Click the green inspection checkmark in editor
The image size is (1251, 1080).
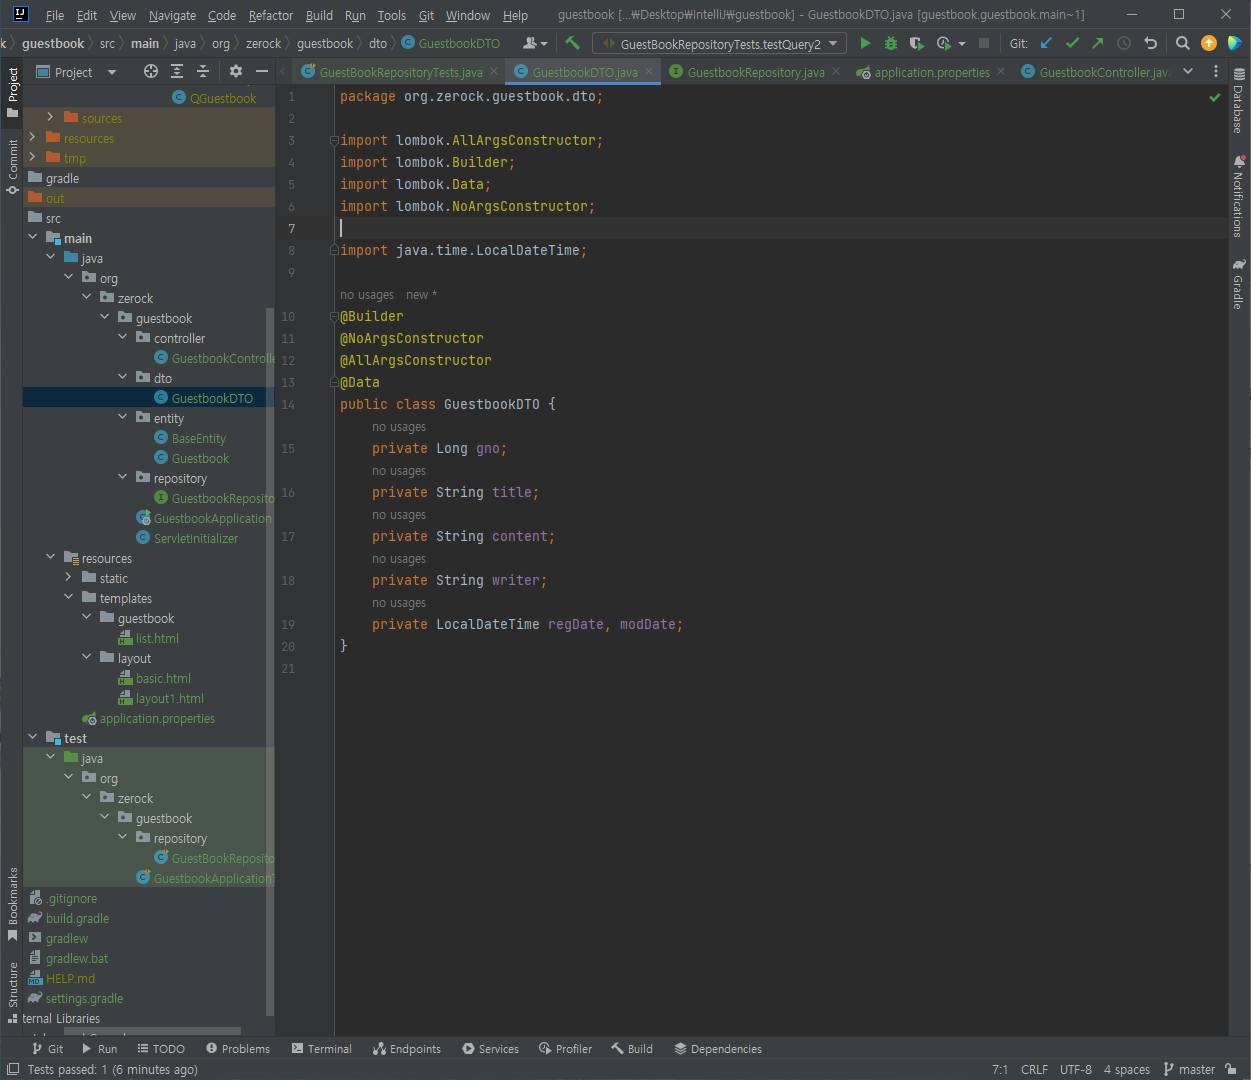click(x=1215, y=97)
